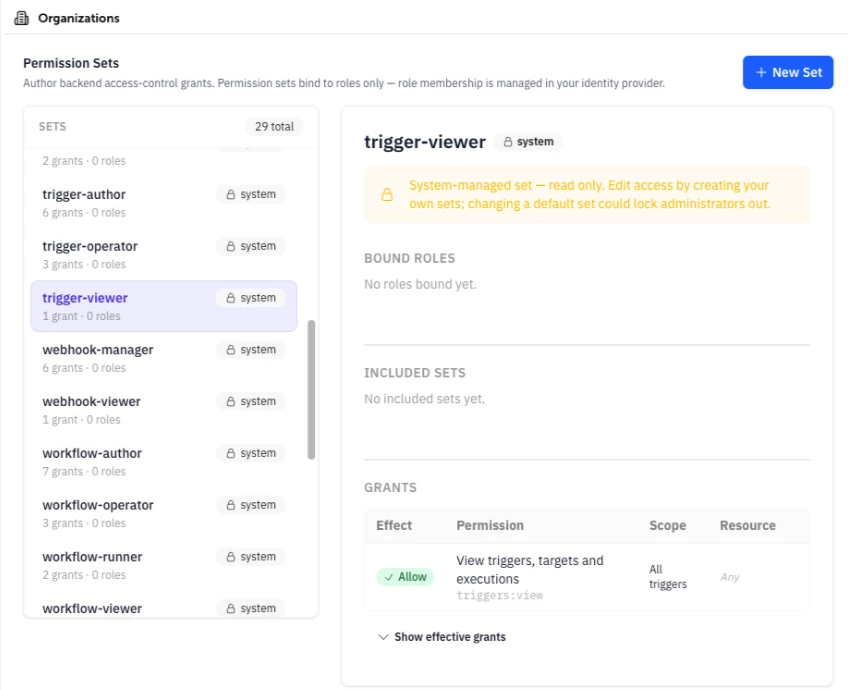Click the BOUND ROLES section heading

(x=409, y=258)
